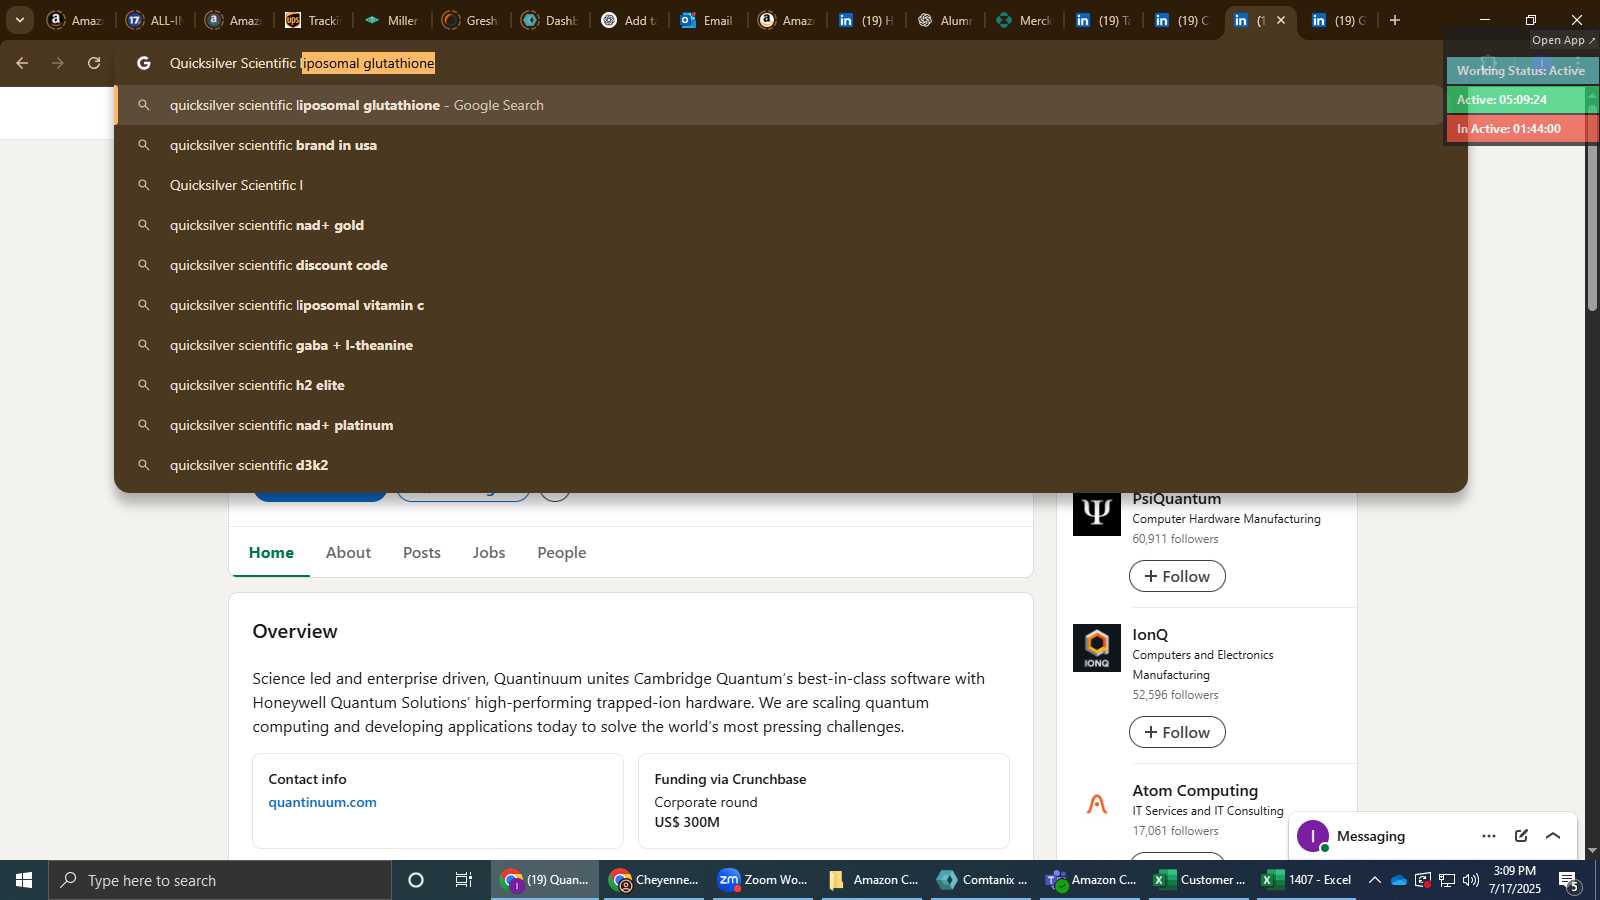
Task: Open the Messaging options ellipsis menu
Action: [x=1489, y=836]
